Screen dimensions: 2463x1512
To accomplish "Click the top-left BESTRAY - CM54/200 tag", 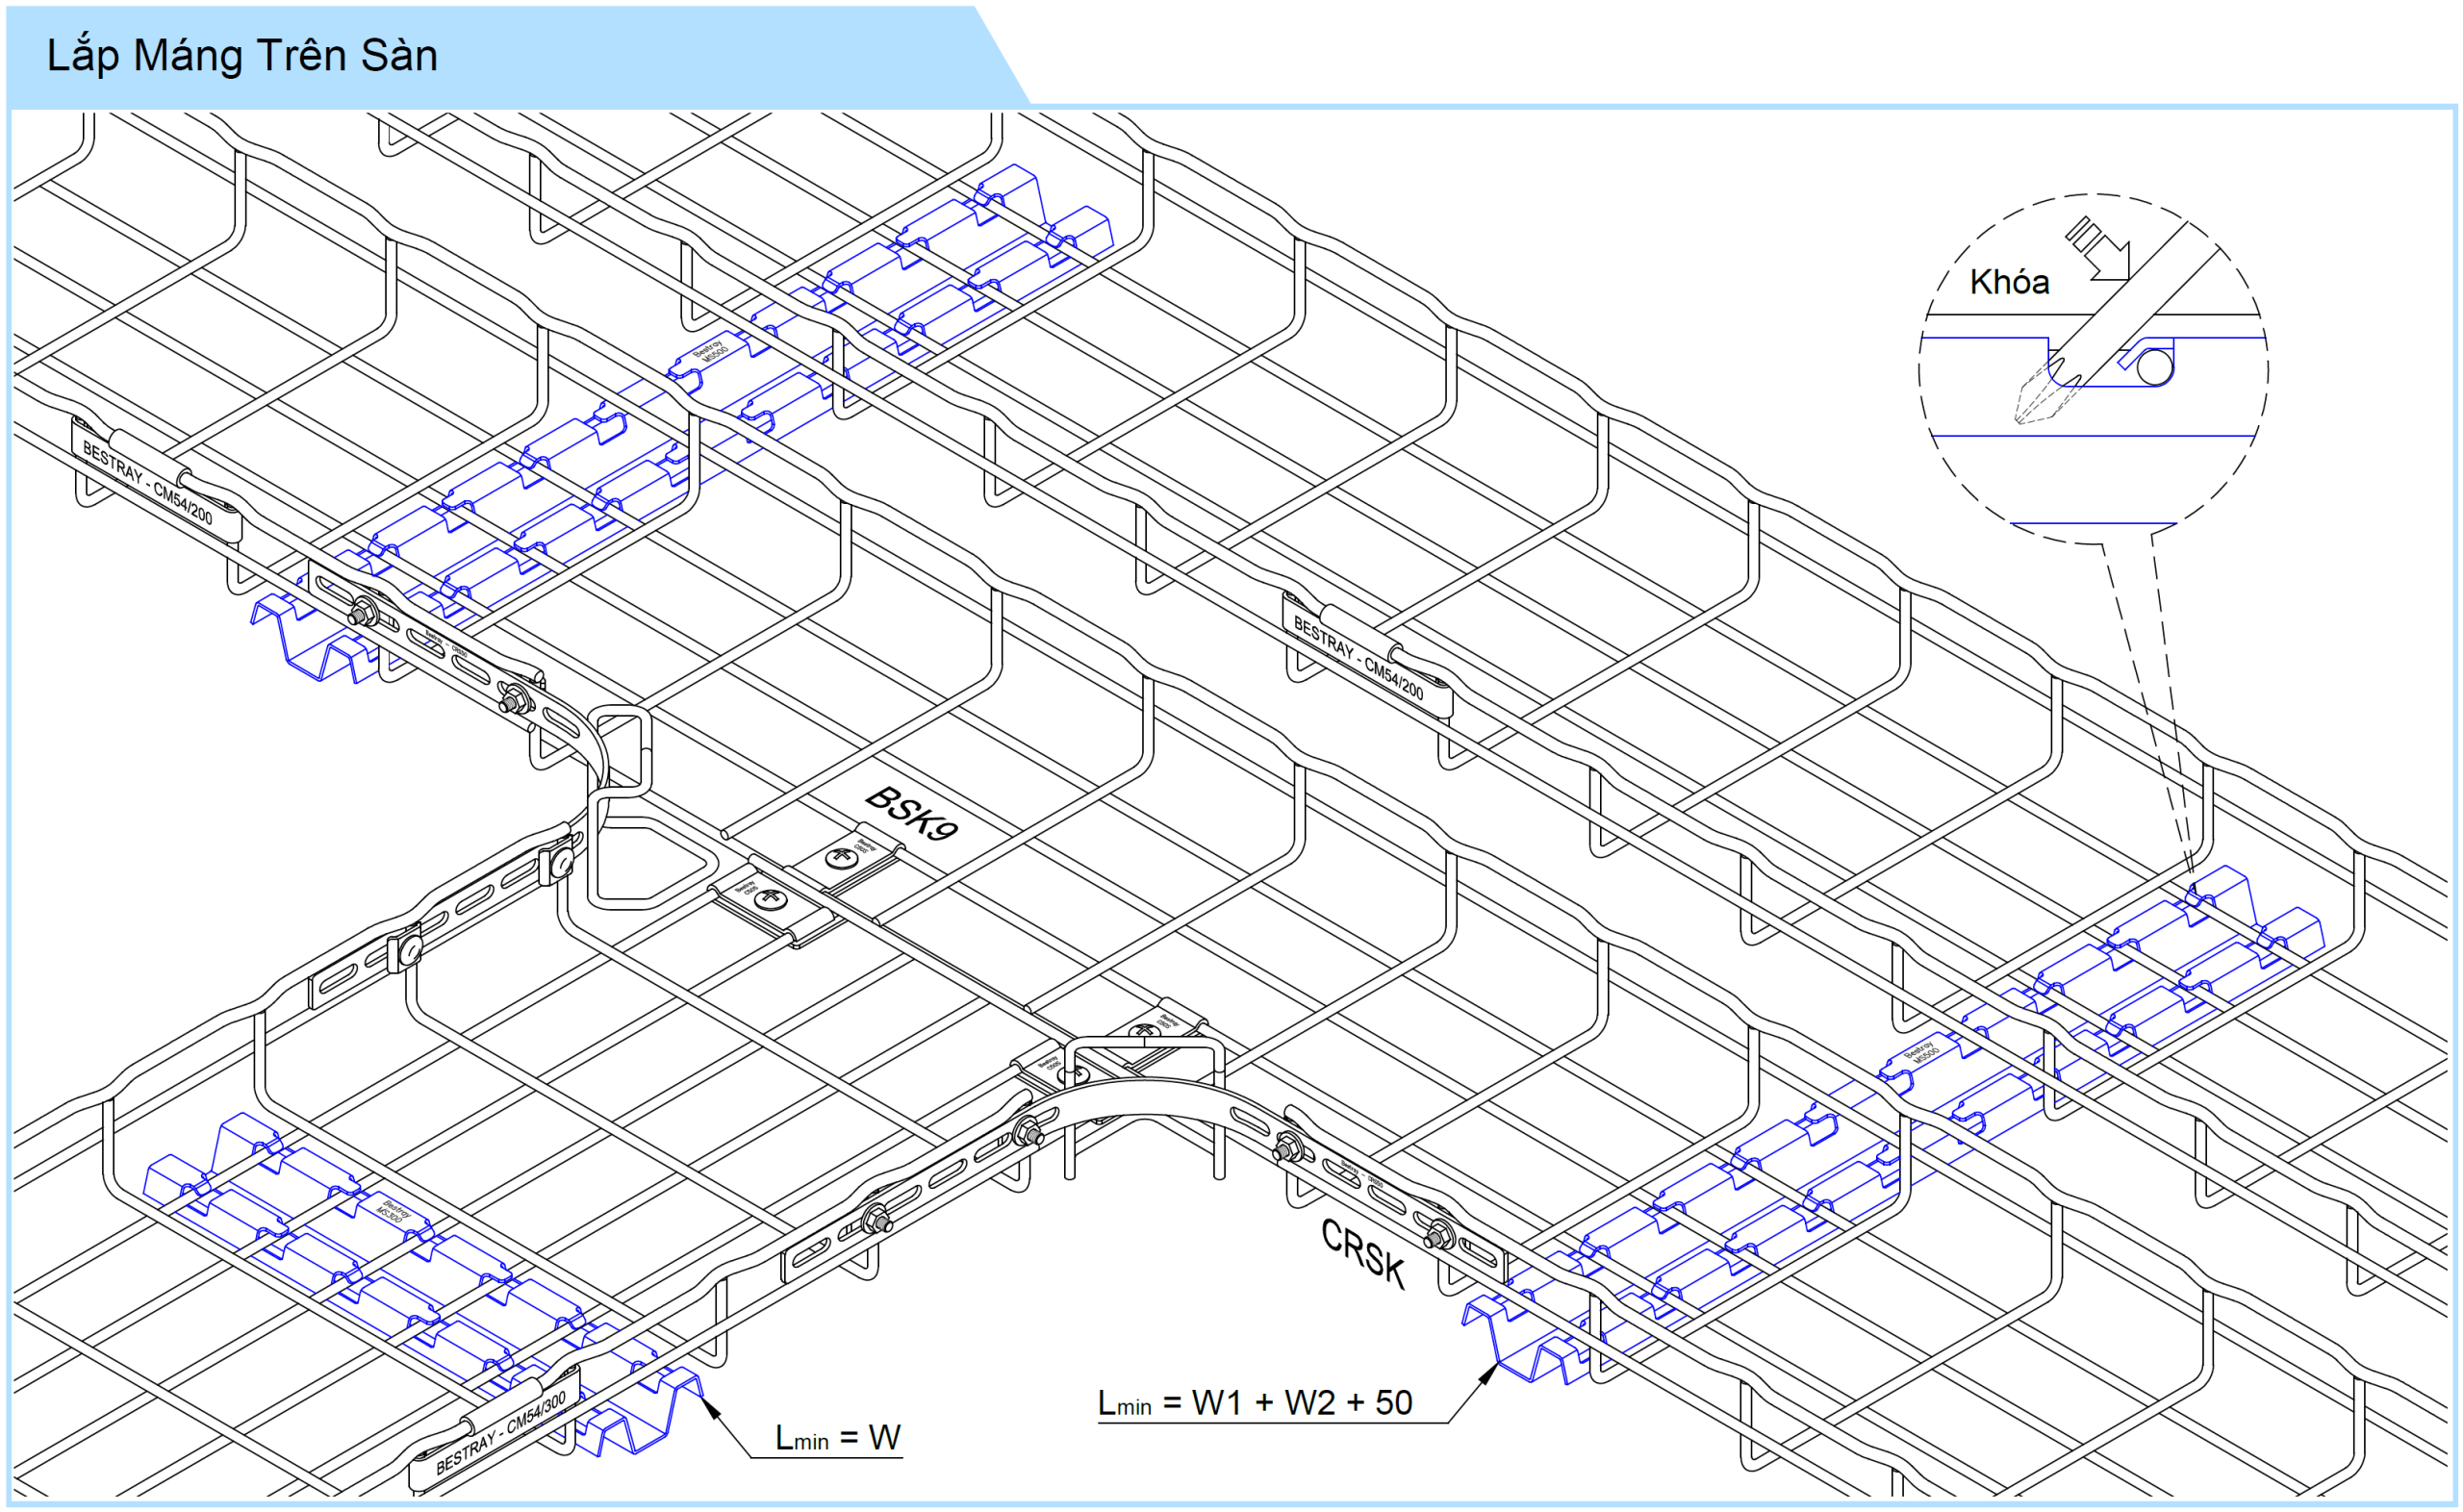I will coord(148,483).
